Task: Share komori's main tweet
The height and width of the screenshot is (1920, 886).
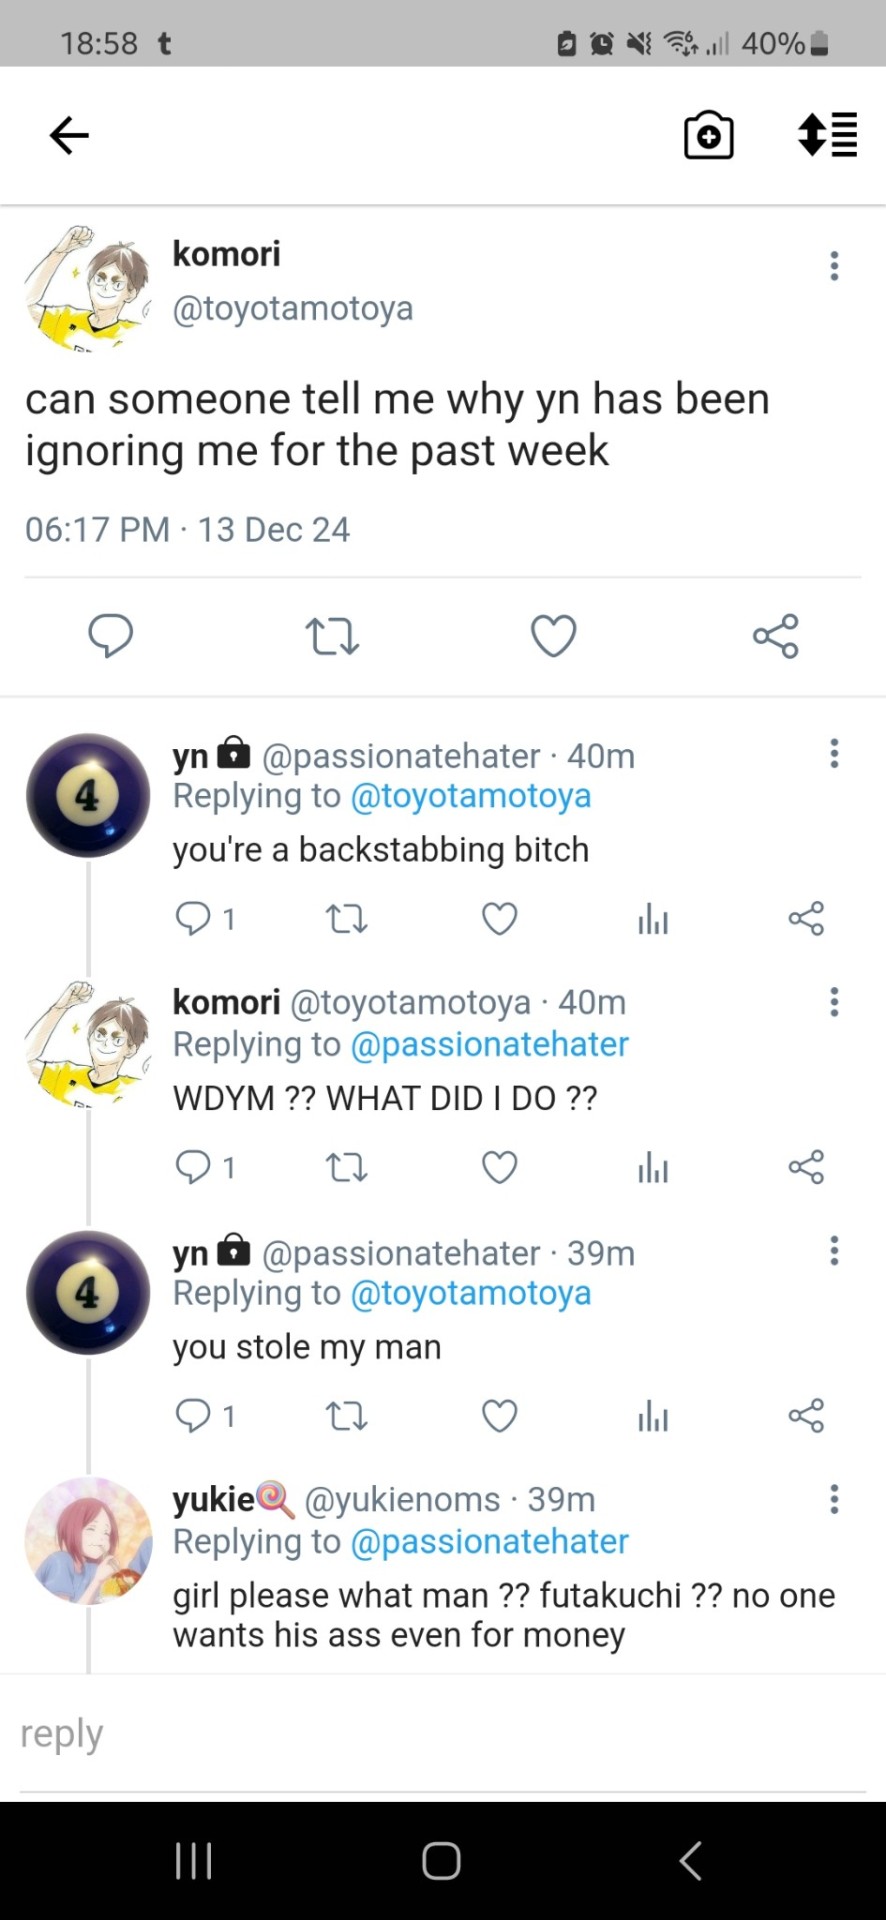Action: pos(775,636)
